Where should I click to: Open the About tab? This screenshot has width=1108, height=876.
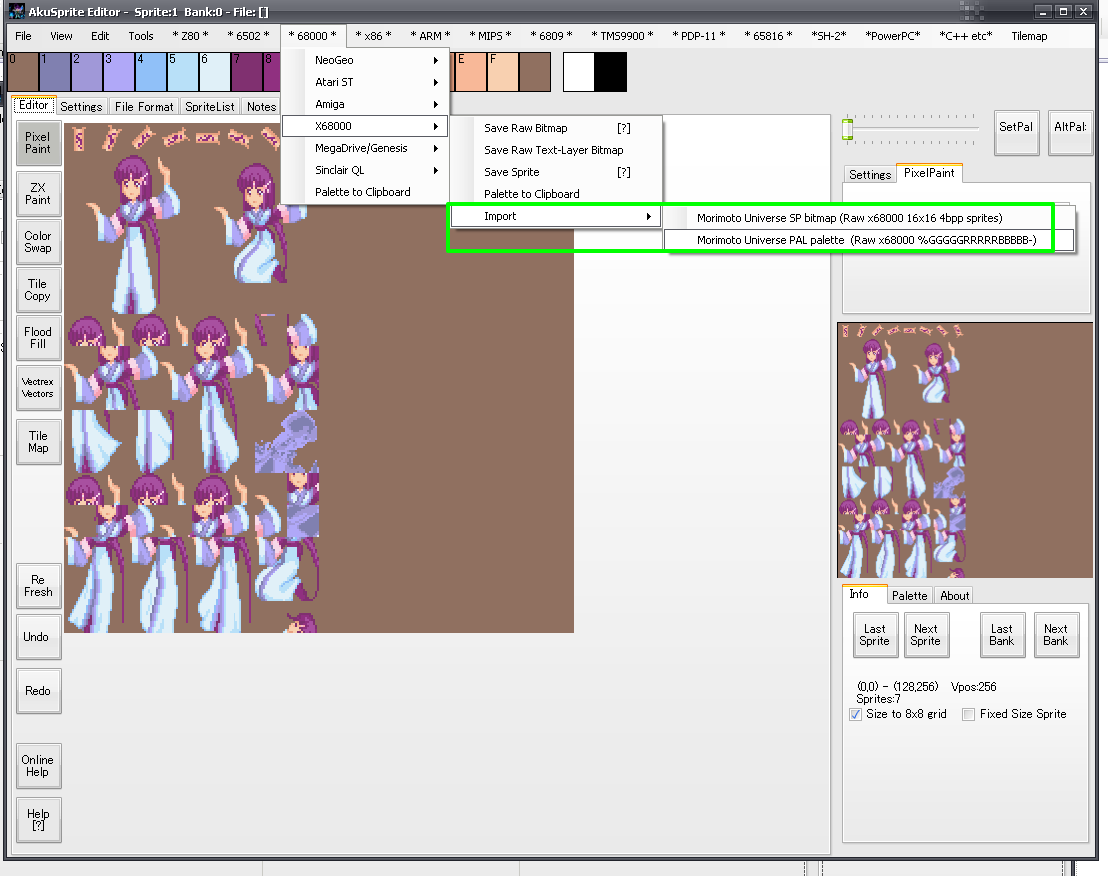[x=955, y=596]
